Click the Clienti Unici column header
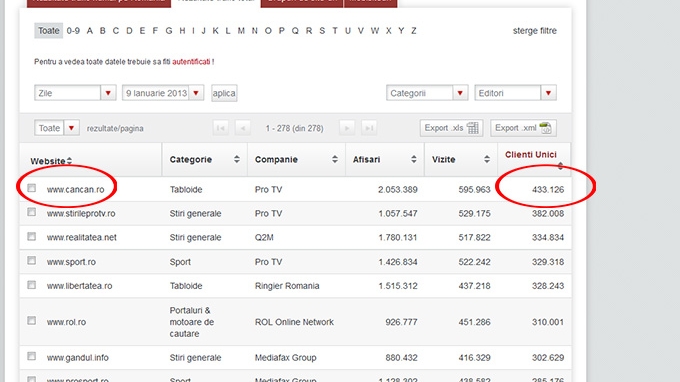 click(530, 155)
